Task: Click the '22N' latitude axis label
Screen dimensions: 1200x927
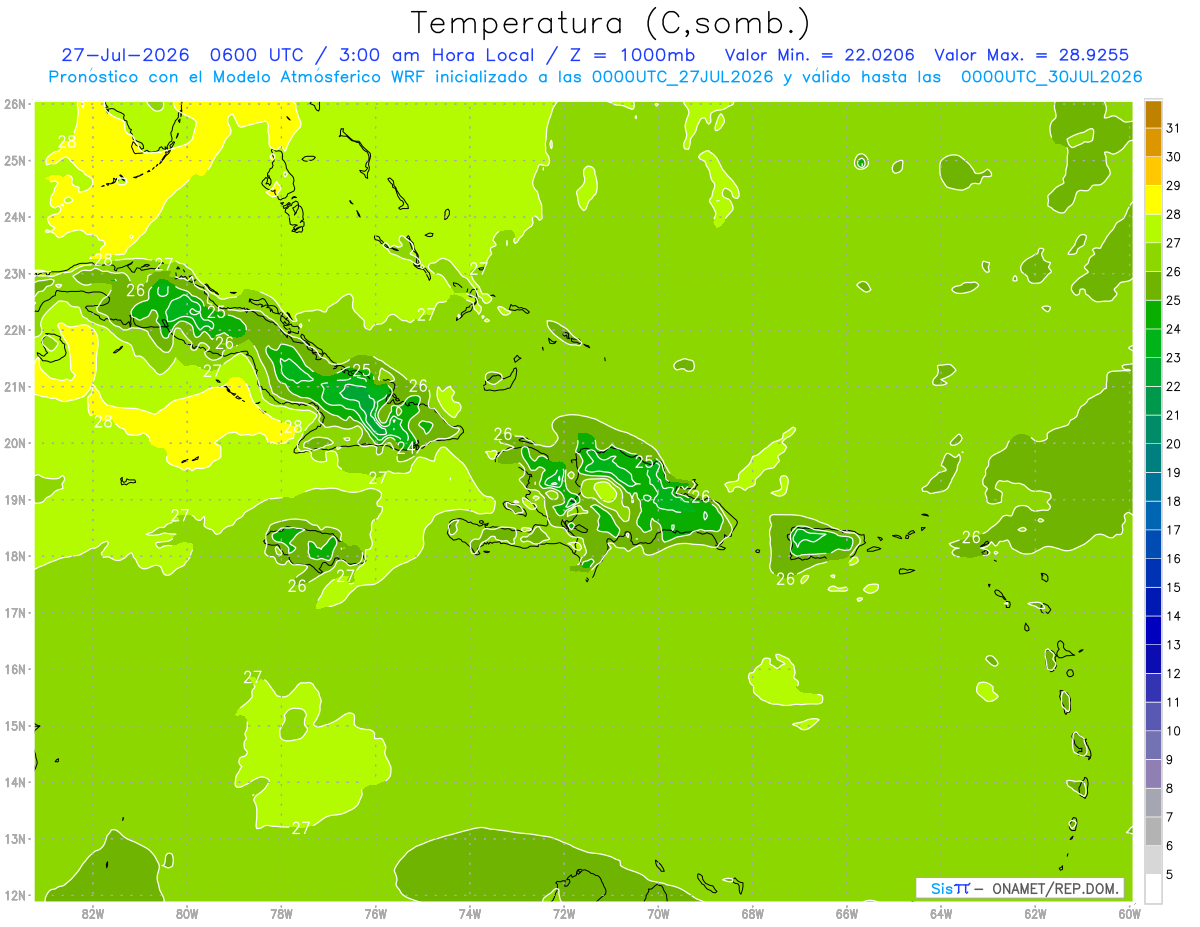Action: click(x=14, y=330)
